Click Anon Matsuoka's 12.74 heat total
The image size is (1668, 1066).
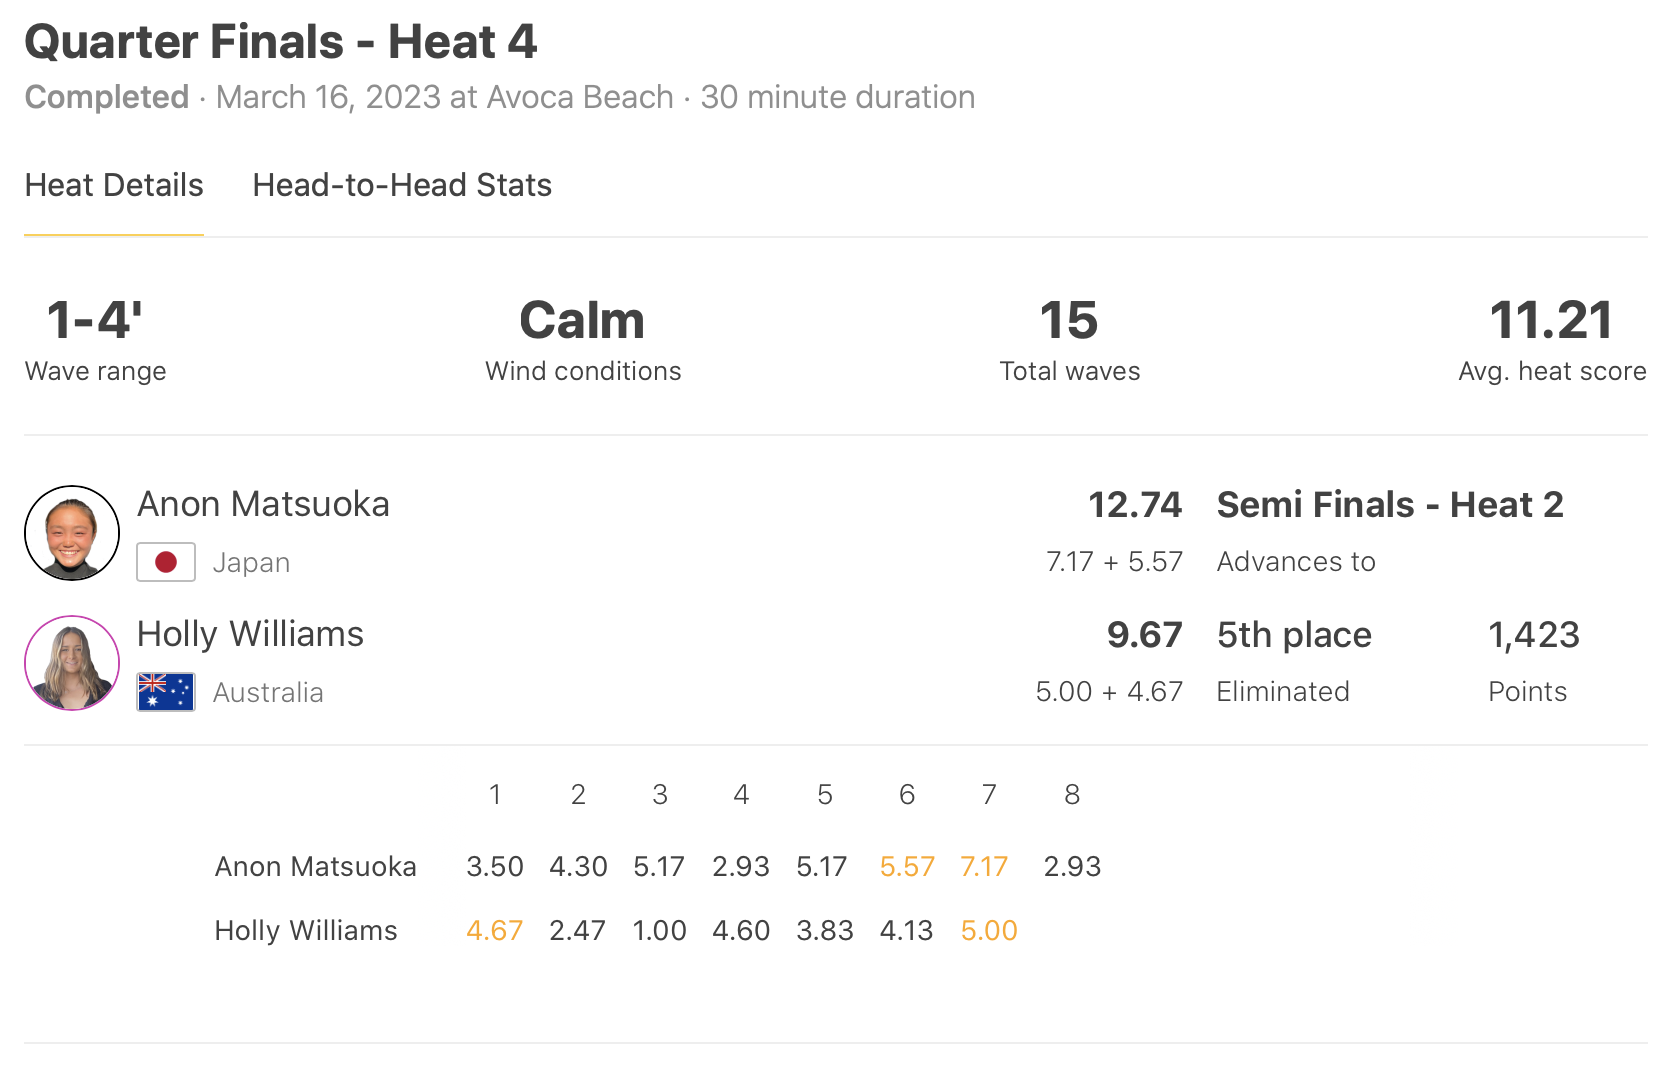point(1134,505)
